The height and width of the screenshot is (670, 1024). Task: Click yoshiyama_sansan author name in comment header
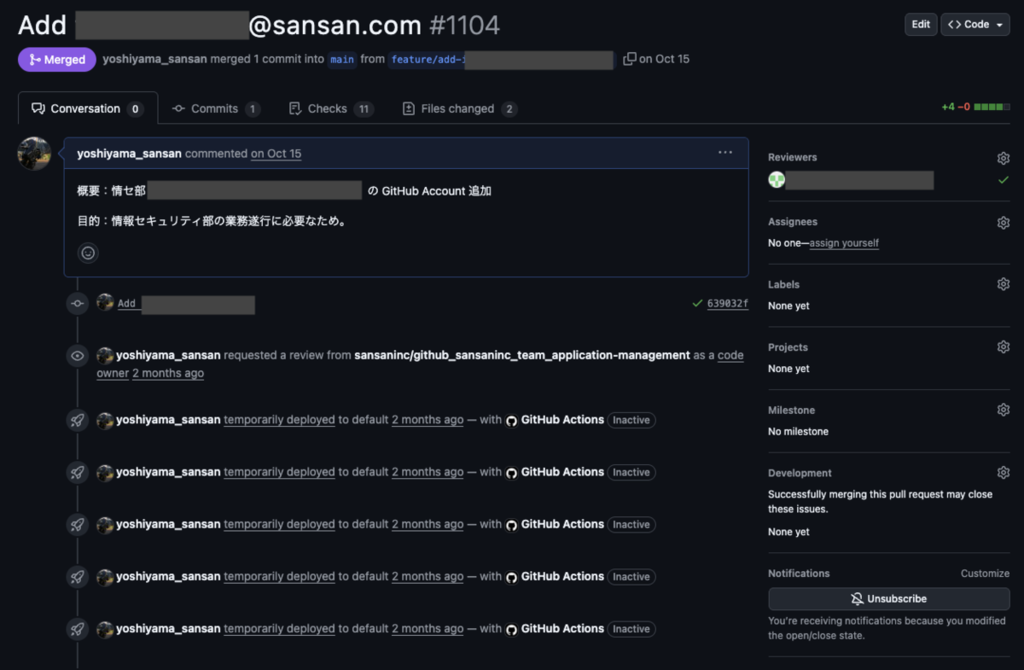coord(129,153)
